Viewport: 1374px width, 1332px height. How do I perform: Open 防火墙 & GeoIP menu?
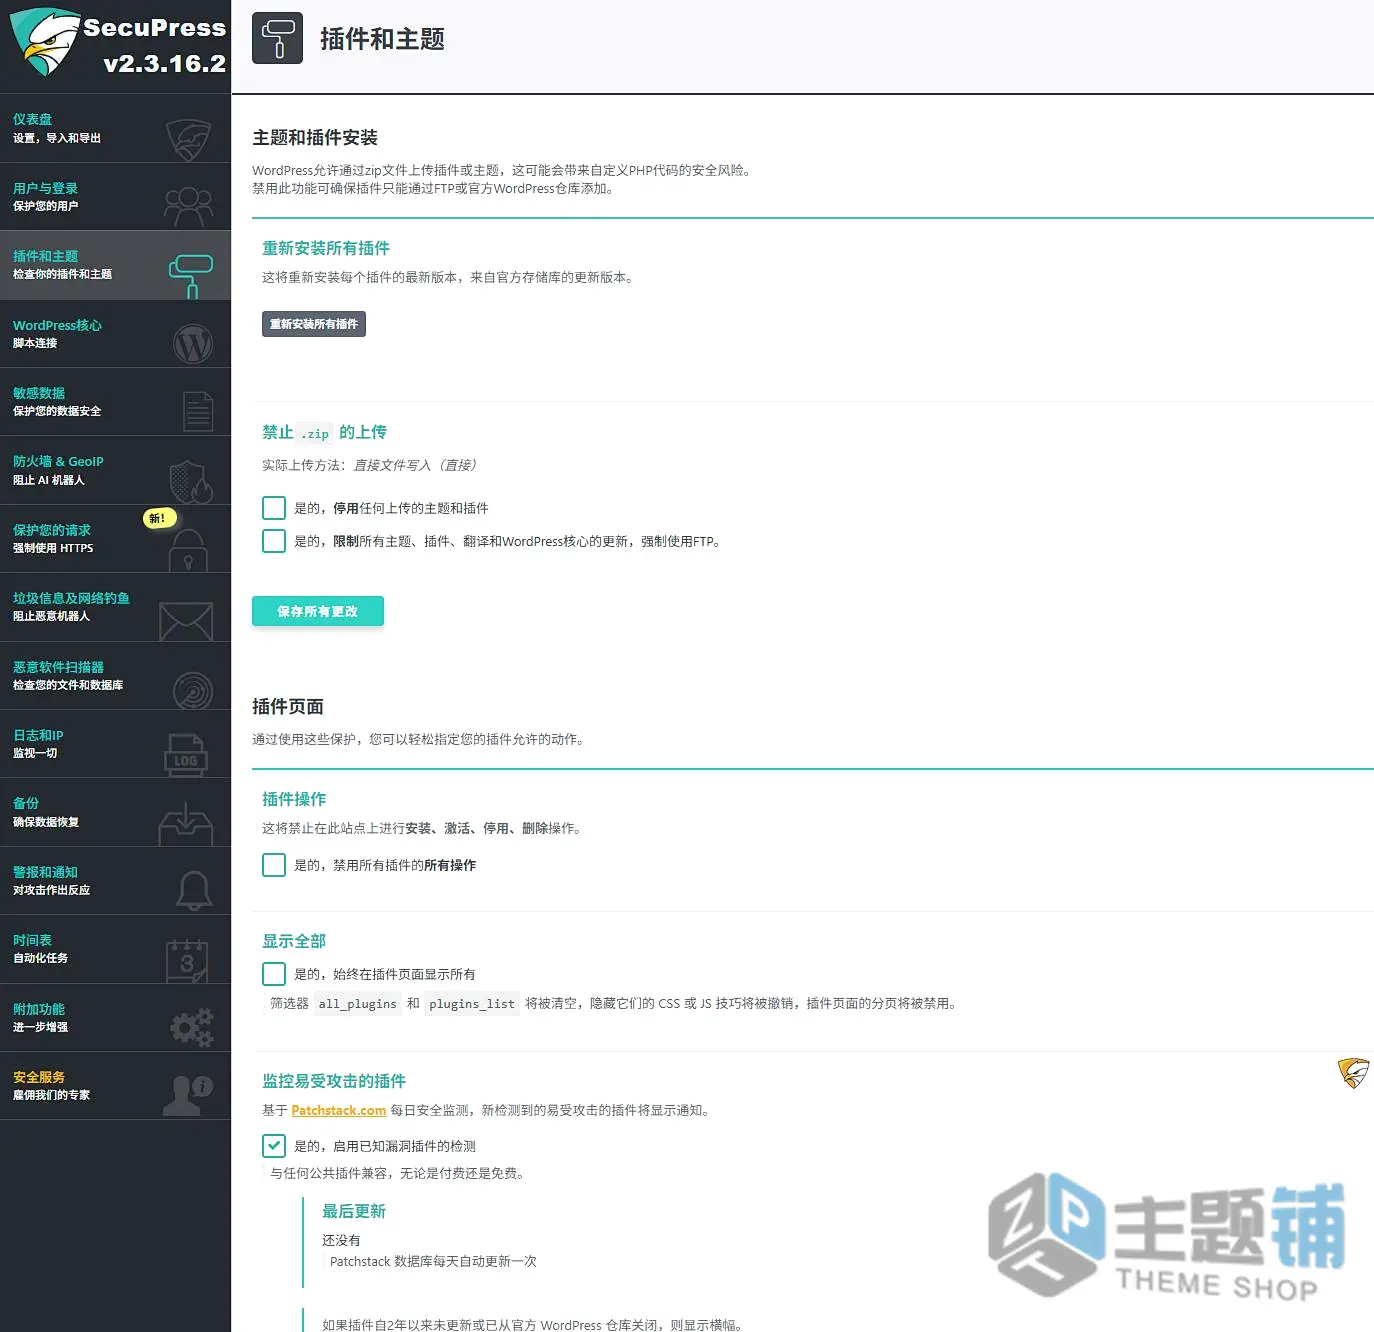(115, 470)
